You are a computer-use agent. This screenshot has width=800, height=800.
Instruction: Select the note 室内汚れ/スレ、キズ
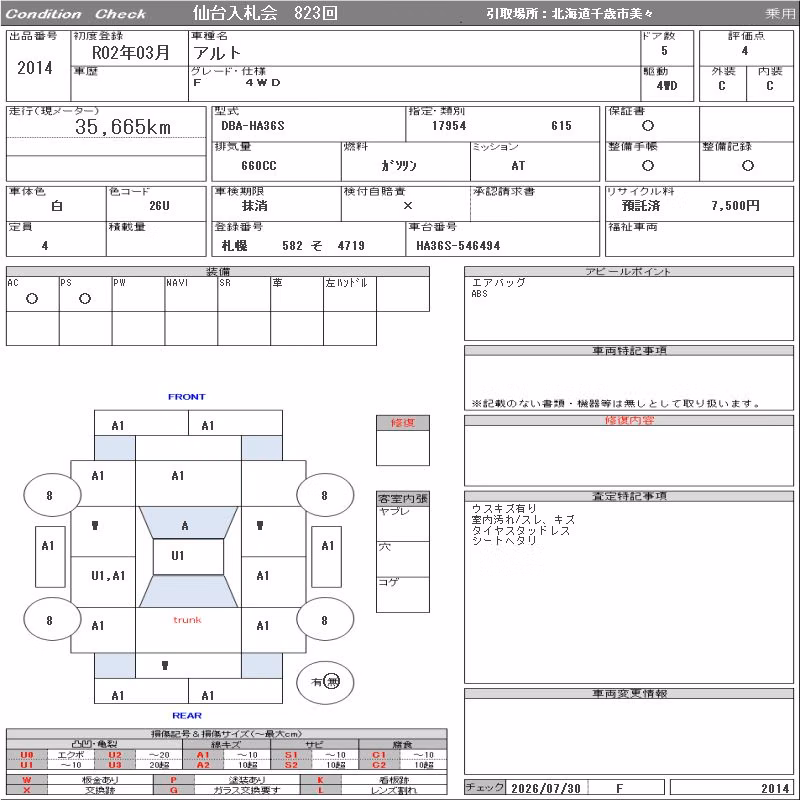click(523, 519)
